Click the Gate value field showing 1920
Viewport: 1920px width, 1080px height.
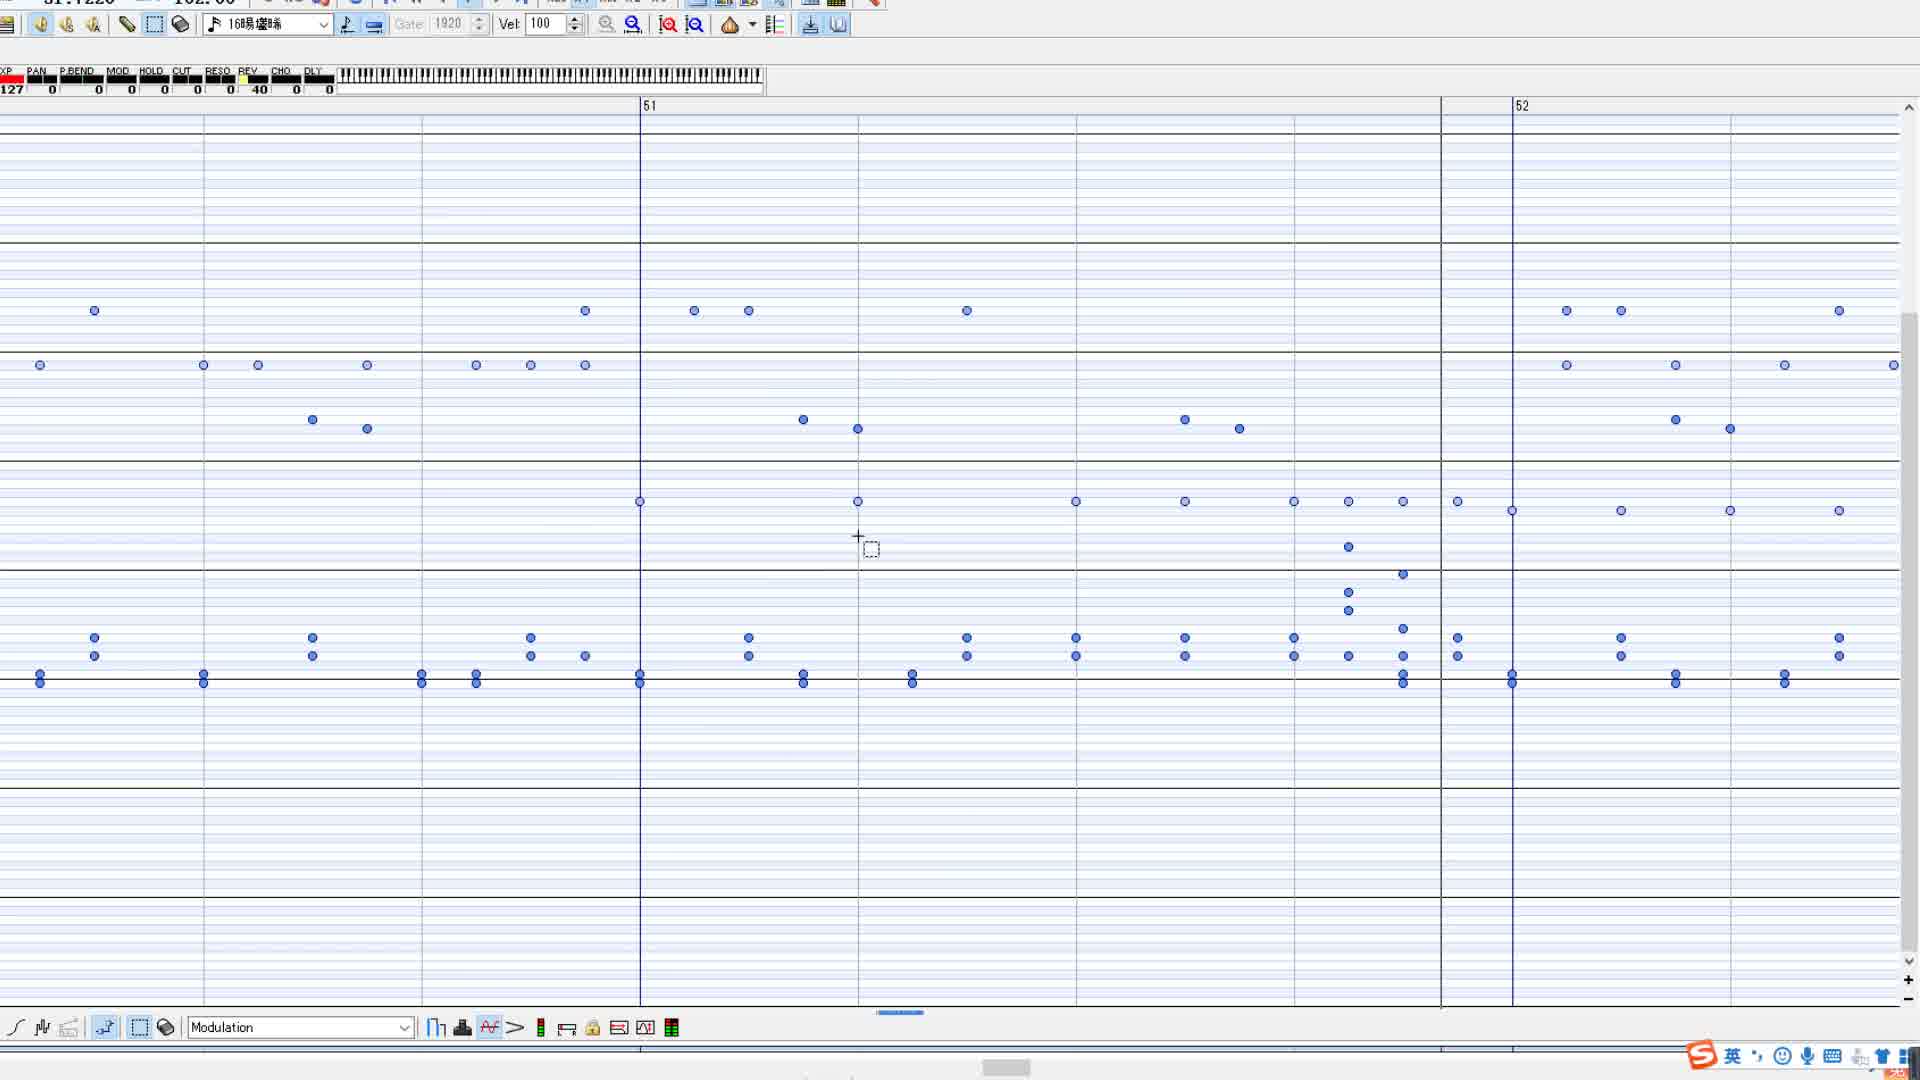(x=450, y=24)
